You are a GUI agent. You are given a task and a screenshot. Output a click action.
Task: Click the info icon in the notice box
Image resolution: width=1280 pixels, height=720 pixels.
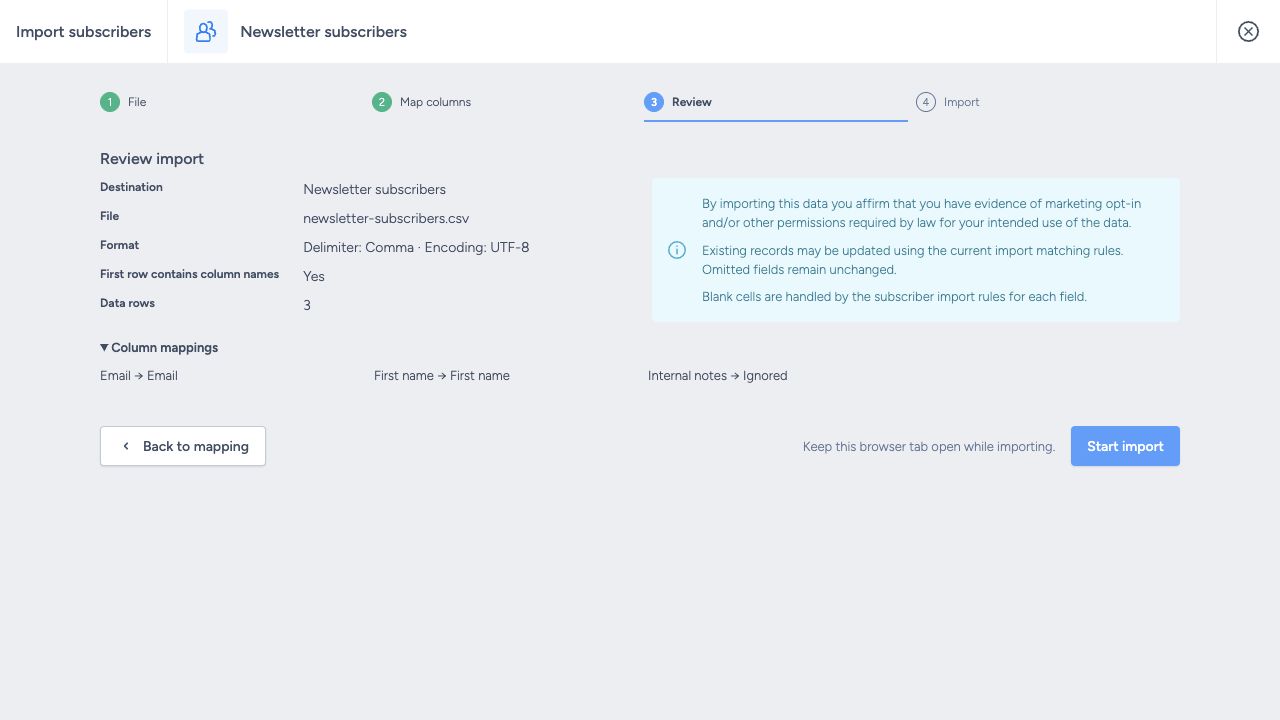(677, 250)
